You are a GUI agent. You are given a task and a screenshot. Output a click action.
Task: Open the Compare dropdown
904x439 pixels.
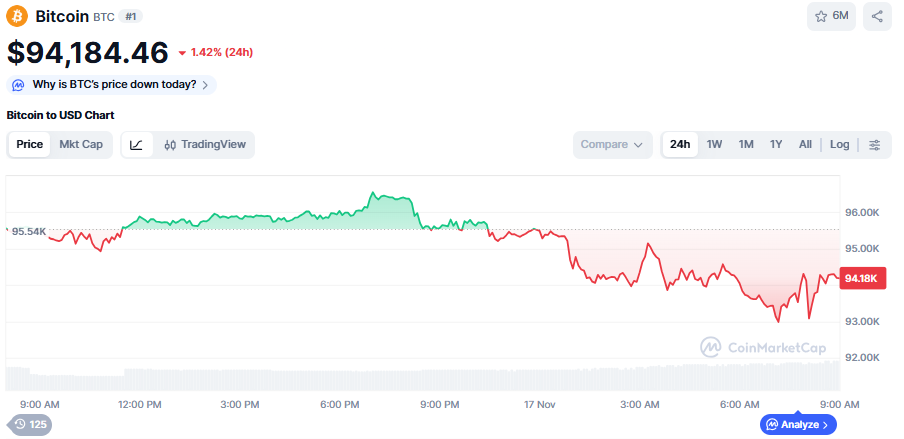611,144
